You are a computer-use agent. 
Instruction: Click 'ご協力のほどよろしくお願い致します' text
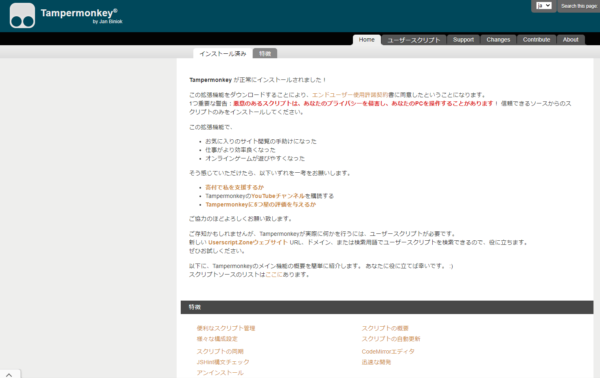coord(241,219)
